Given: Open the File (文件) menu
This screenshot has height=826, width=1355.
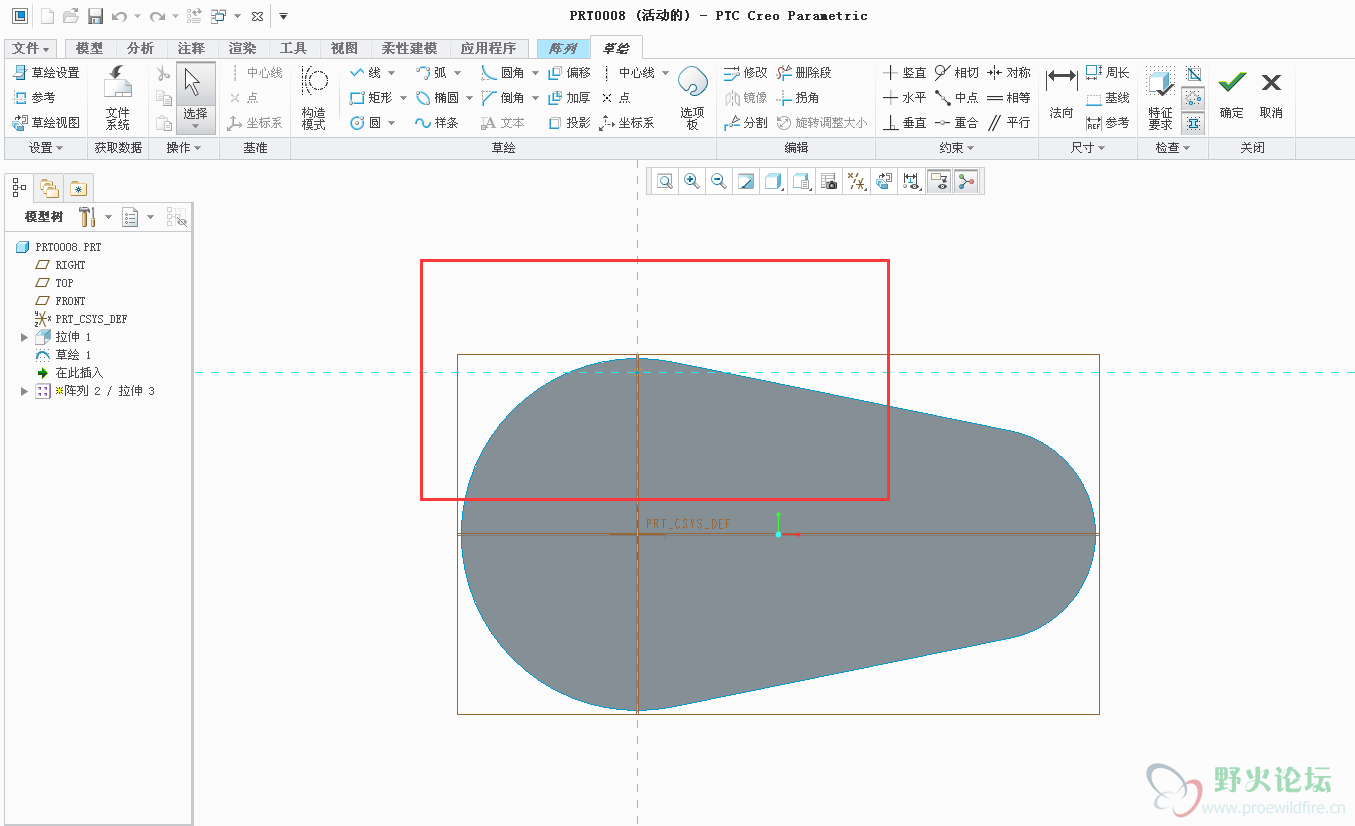Looking at the screenshot, I should (x=32, y=48).
